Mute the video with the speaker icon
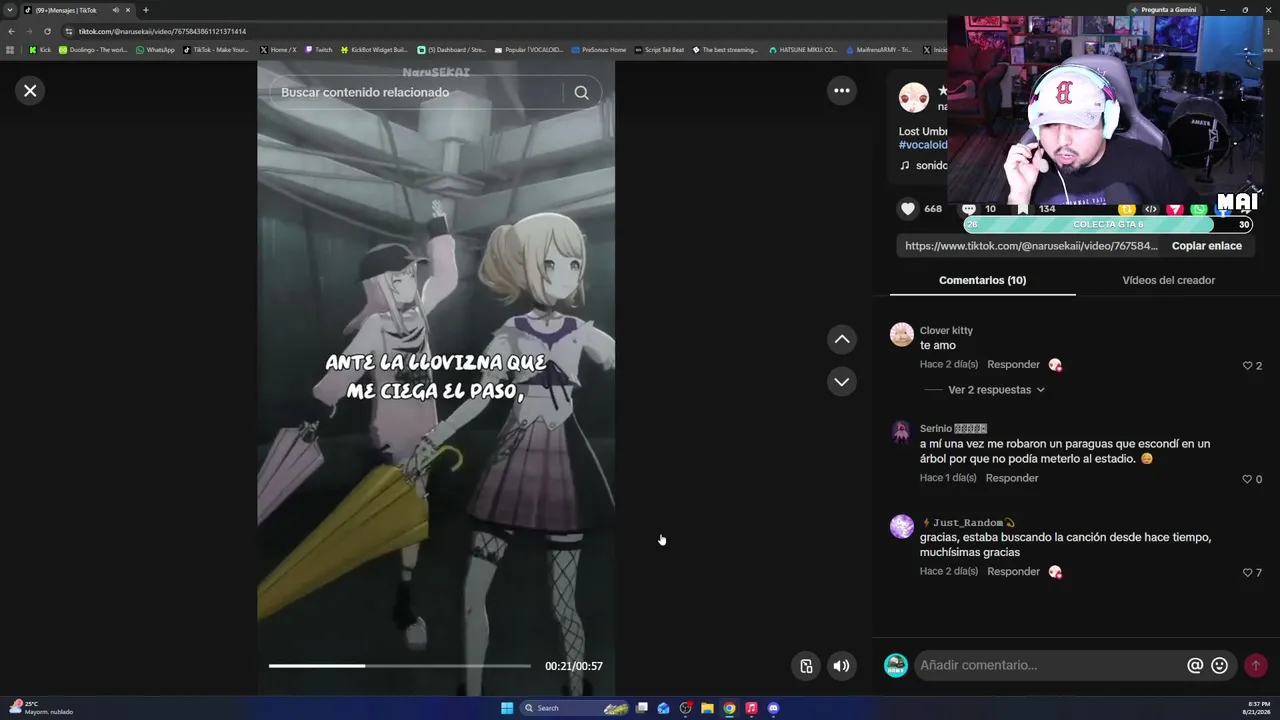This screenshot has width=1280, height=720. (842, 666)
